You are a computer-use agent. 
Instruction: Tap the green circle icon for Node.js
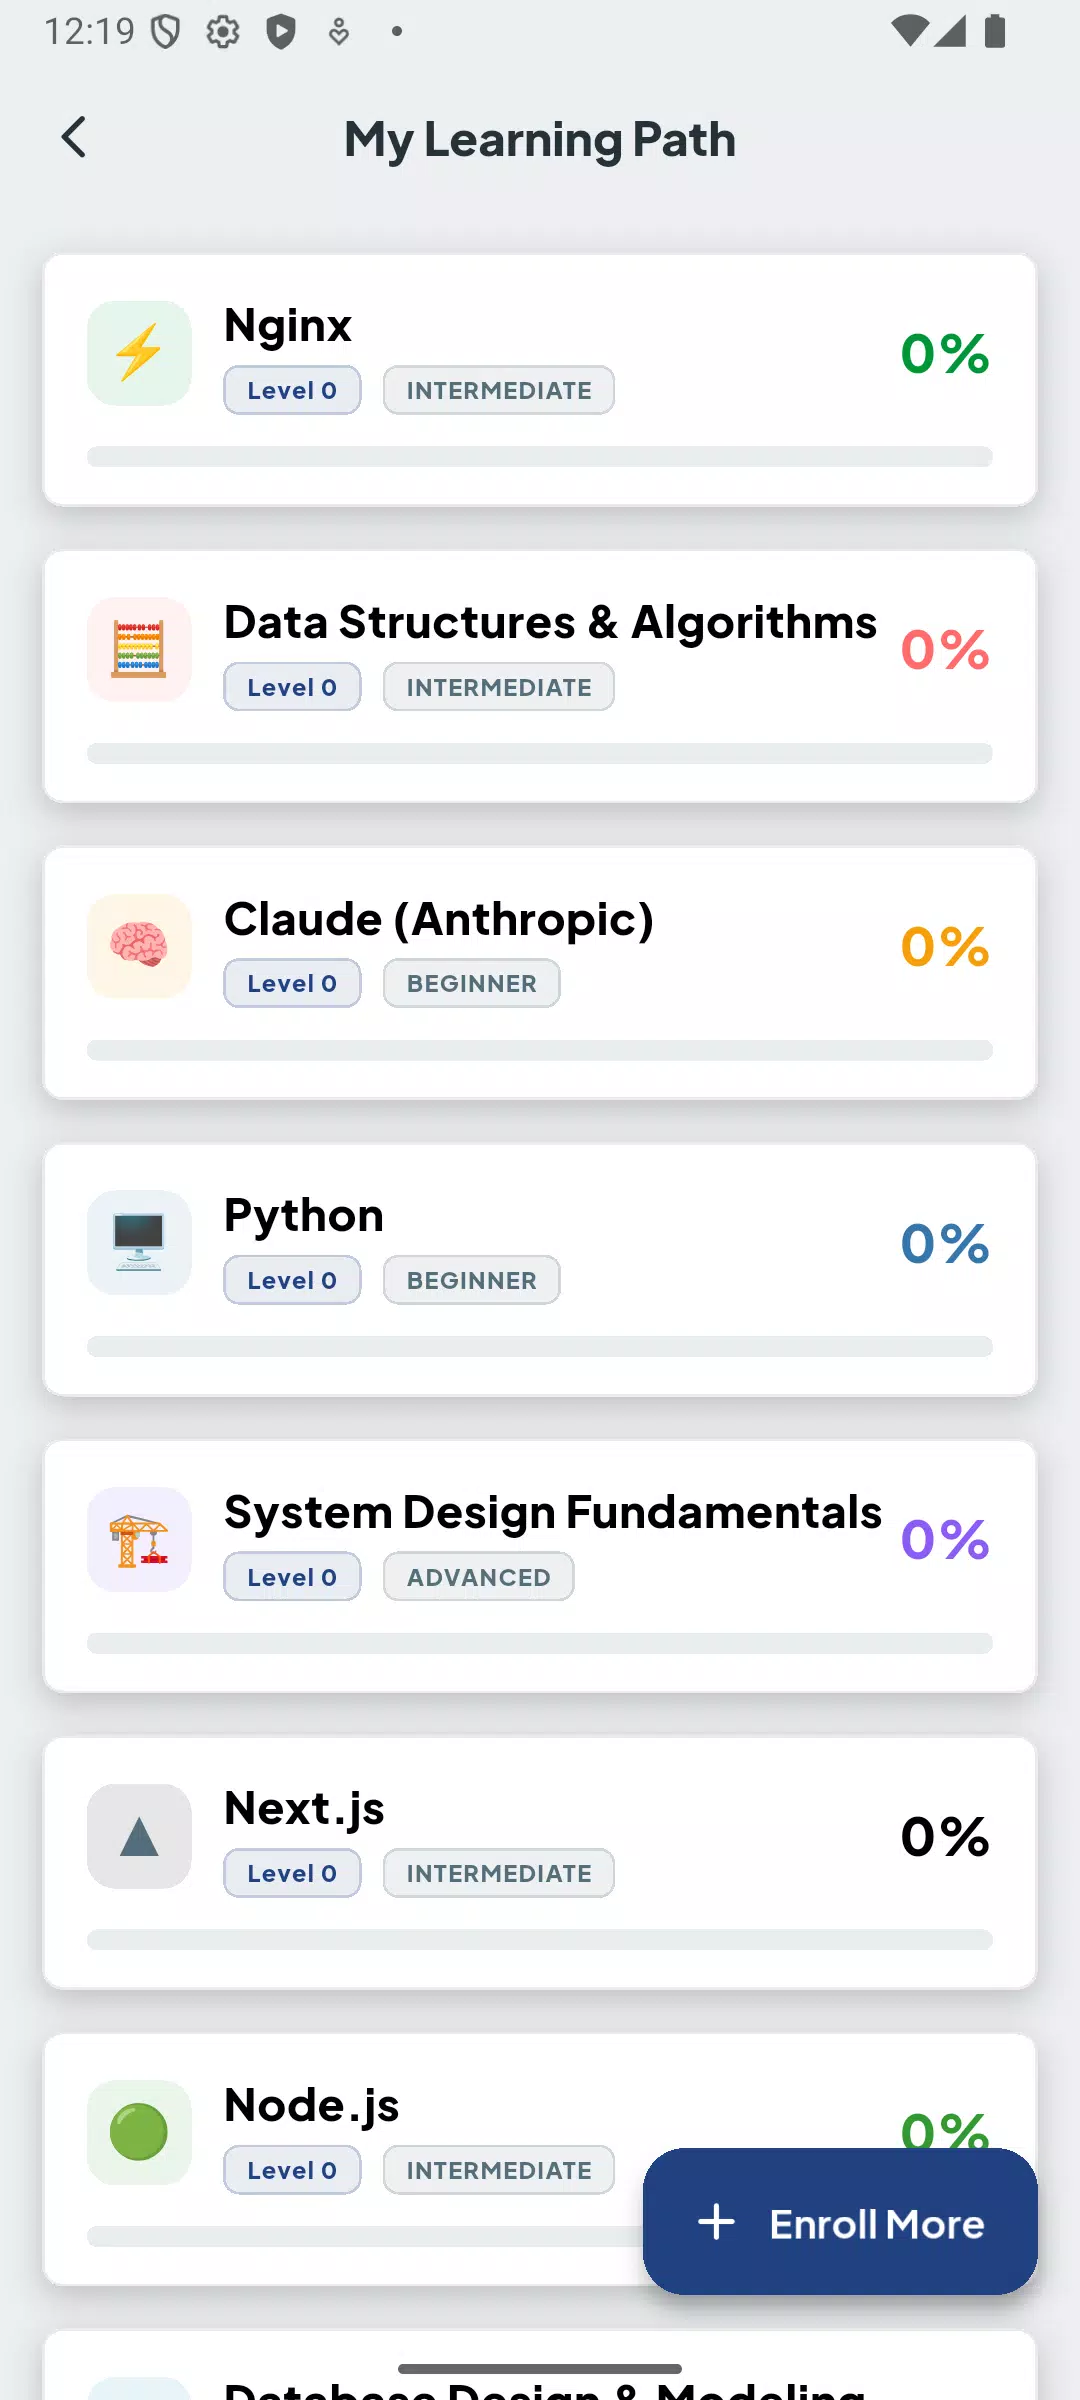pos(139,2133)
